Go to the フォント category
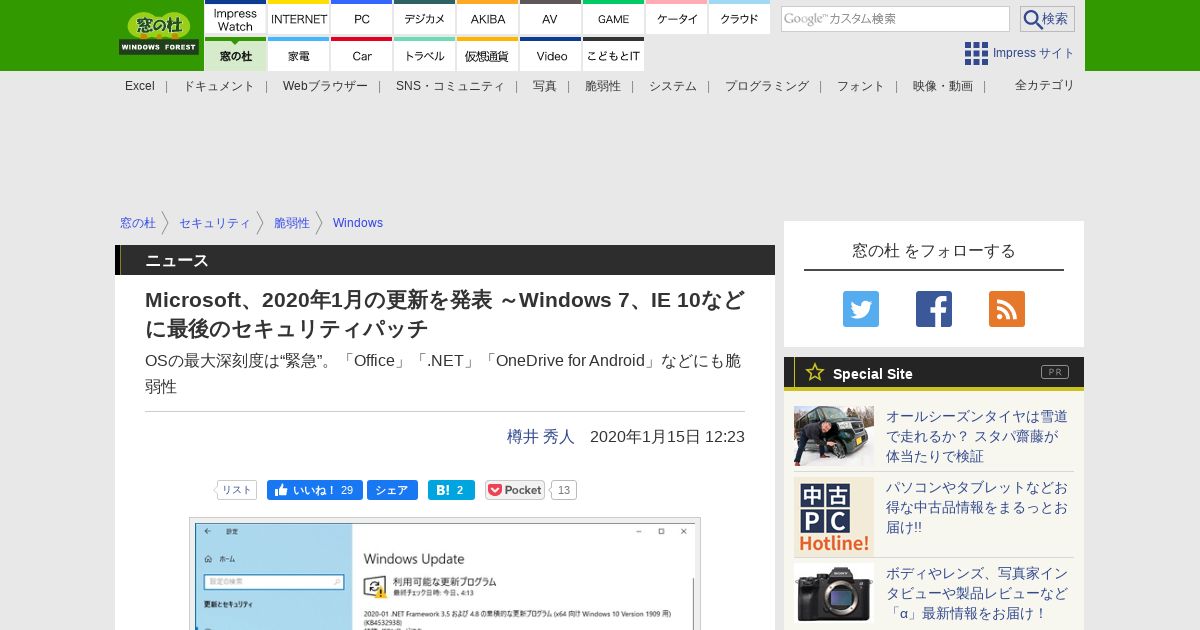 coord(861,86)
